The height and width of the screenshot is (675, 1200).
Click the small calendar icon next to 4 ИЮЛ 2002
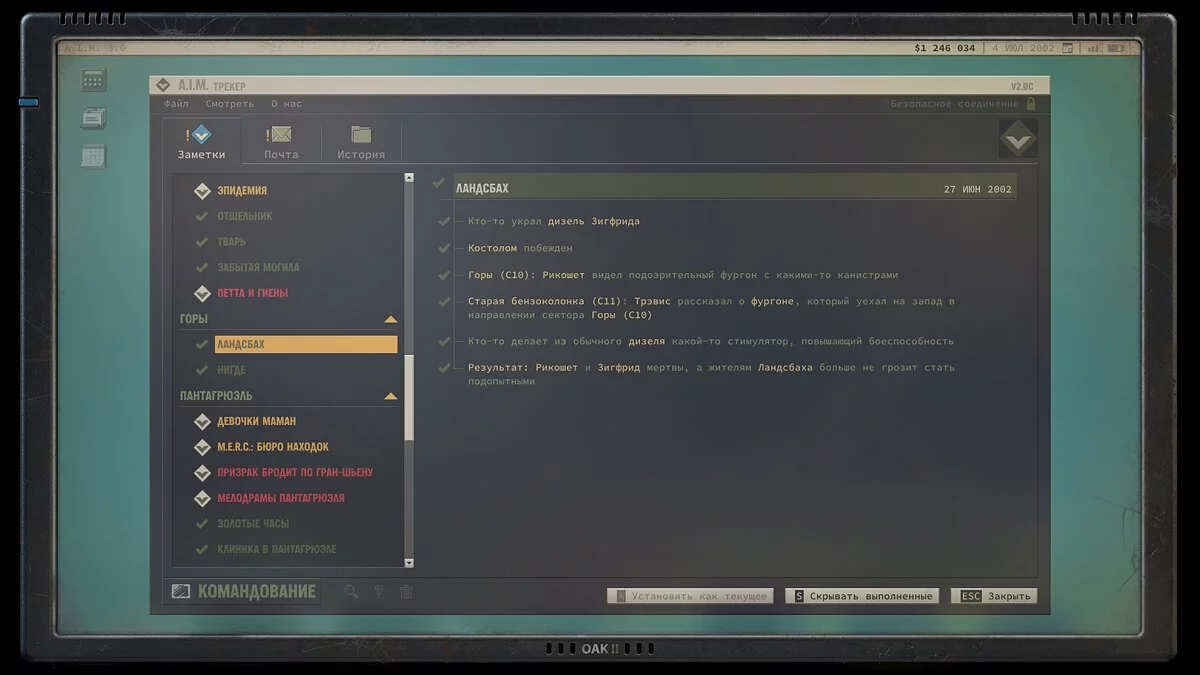pyautogui.click(x=1067, y=48)
